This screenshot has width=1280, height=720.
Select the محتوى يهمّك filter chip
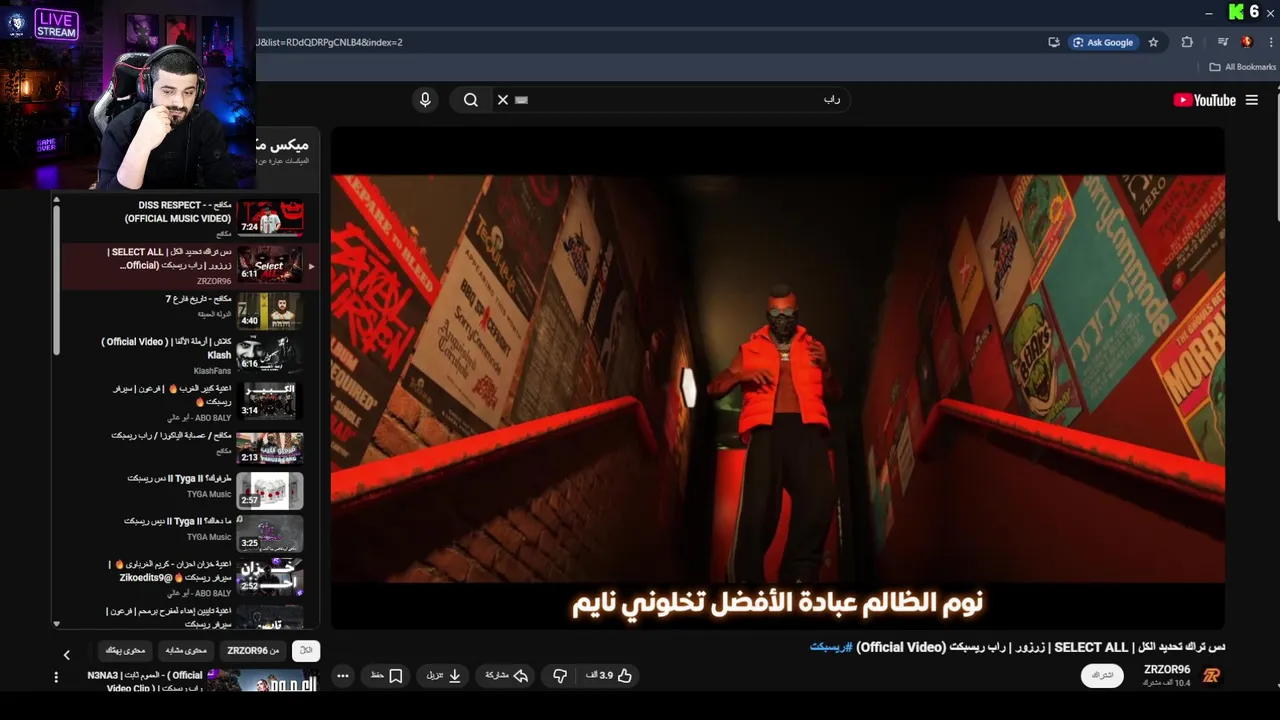(125, 651)
